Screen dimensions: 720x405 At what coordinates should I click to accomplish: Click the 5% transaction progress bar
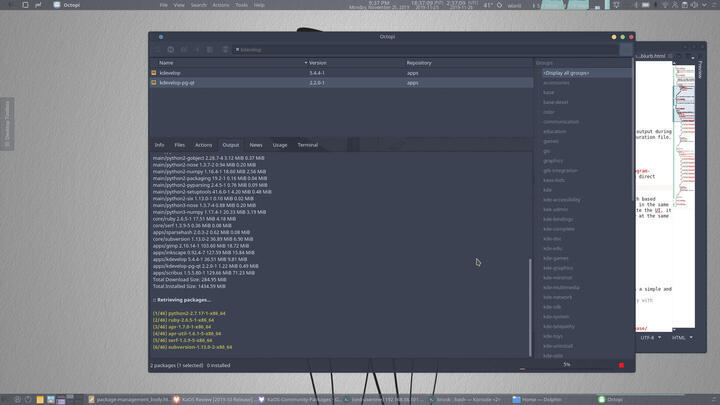pos(567,365)
